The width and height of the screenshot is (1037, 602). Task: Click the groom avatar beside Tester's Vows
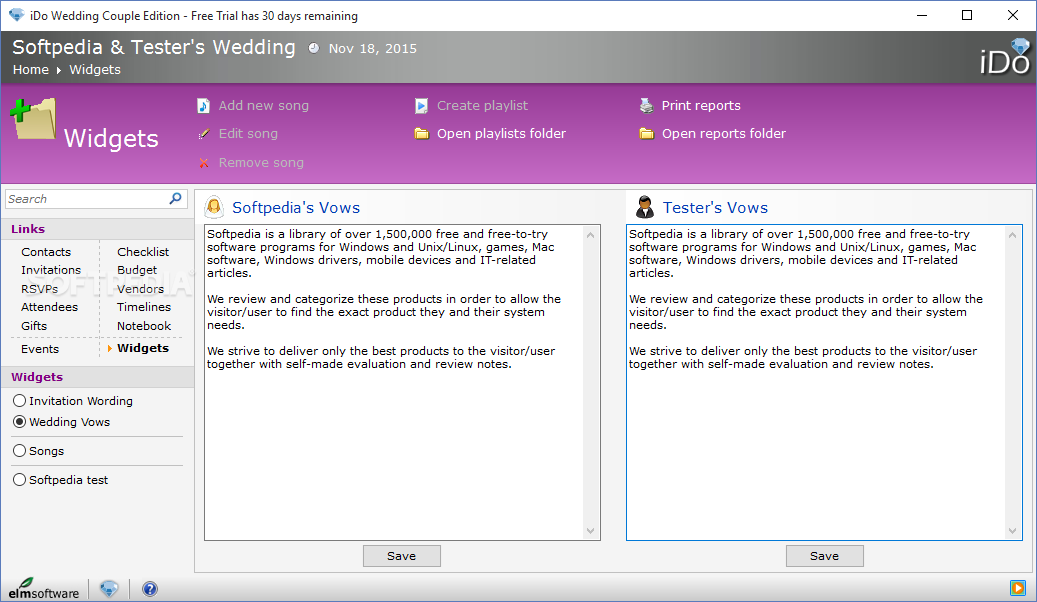(644, 207)
